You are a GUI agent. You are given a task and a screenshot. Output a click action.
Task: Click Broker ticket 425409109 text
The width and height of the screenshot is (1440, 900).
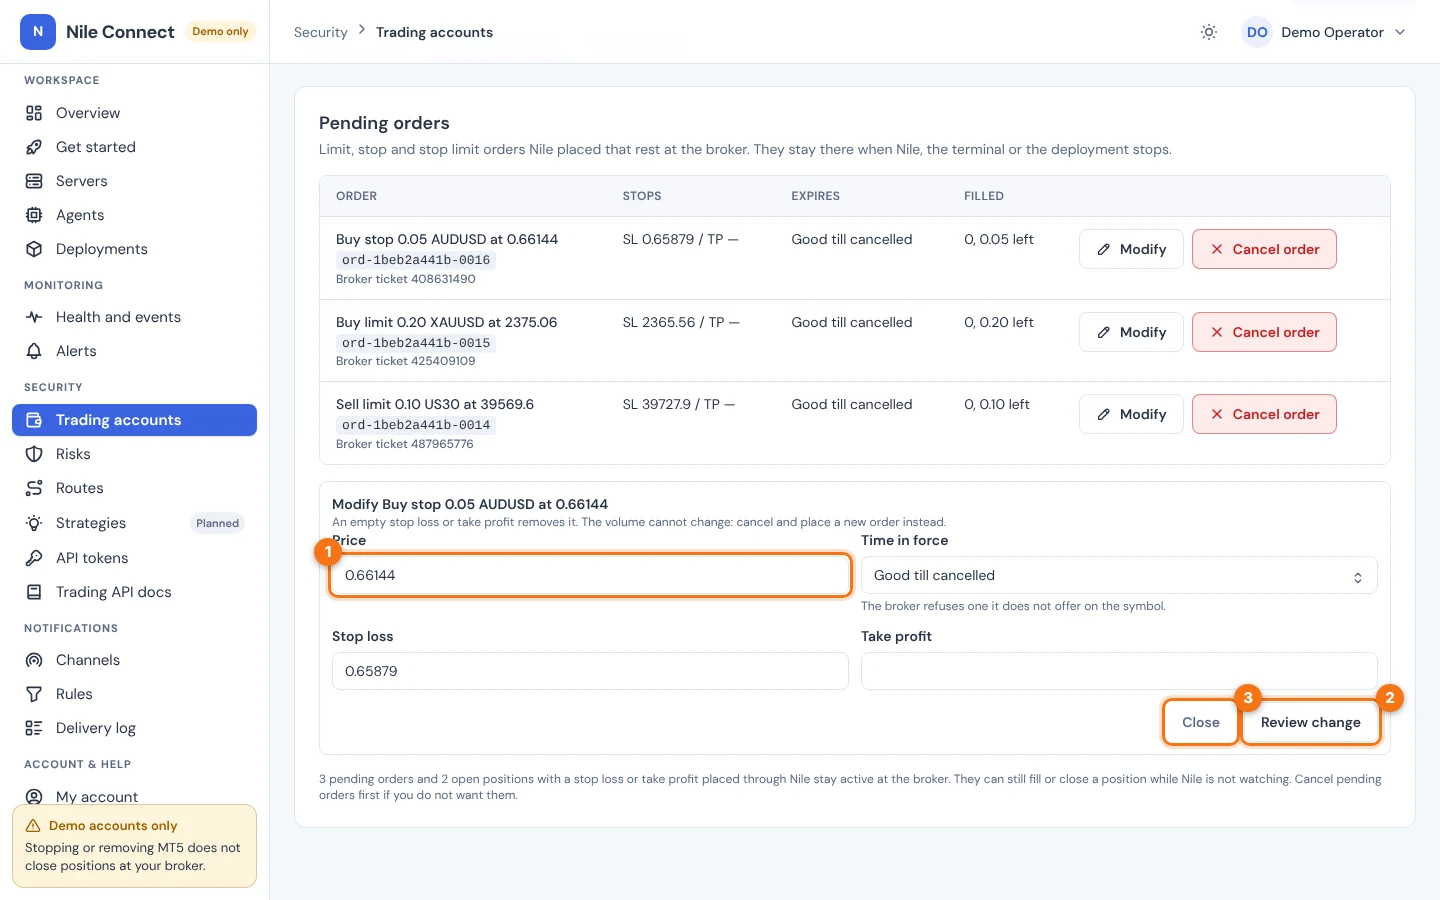click(x=406, y=361)
